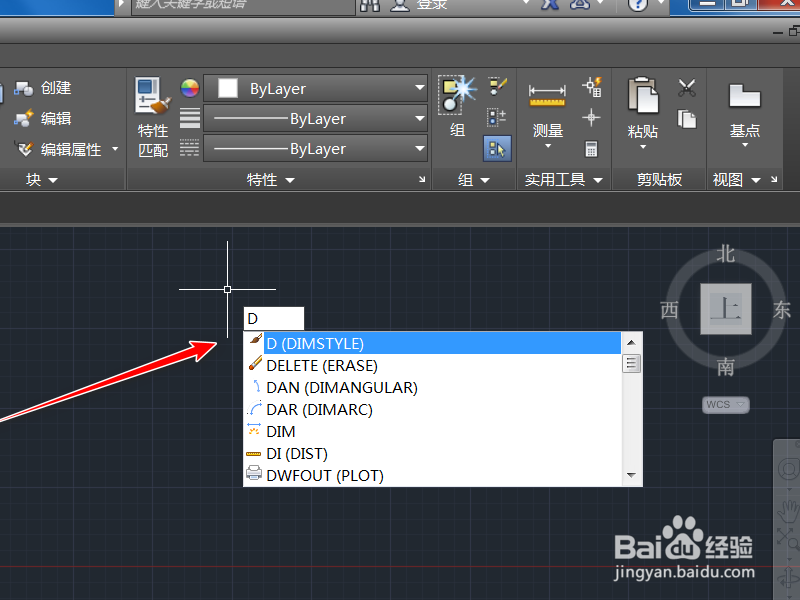
Task: Click the Ungroup icon with pencil
Action: pos(497,87)
